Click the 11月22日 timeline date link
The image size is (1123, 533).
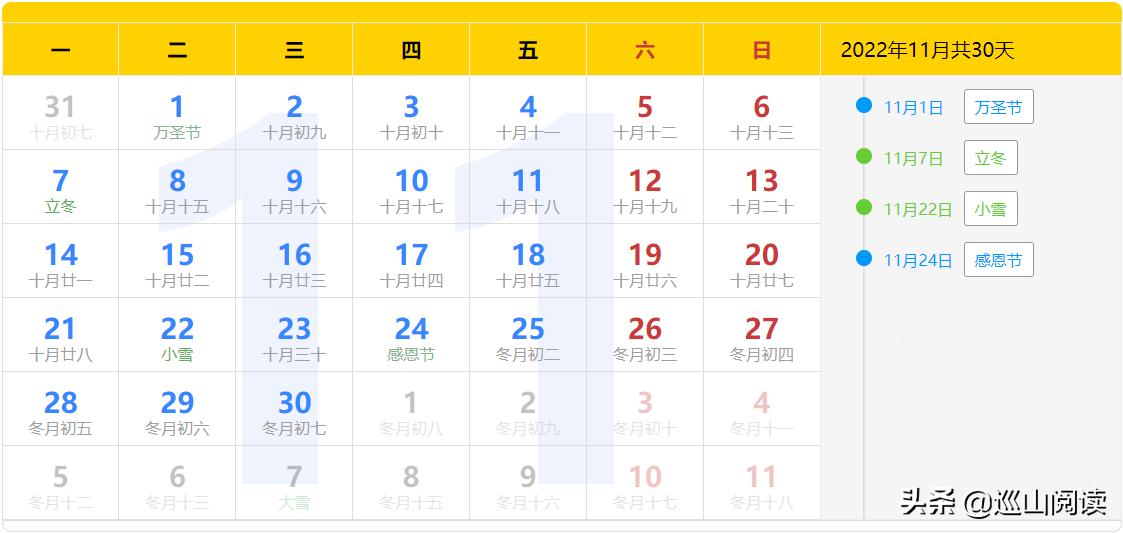tap(918, 209)
